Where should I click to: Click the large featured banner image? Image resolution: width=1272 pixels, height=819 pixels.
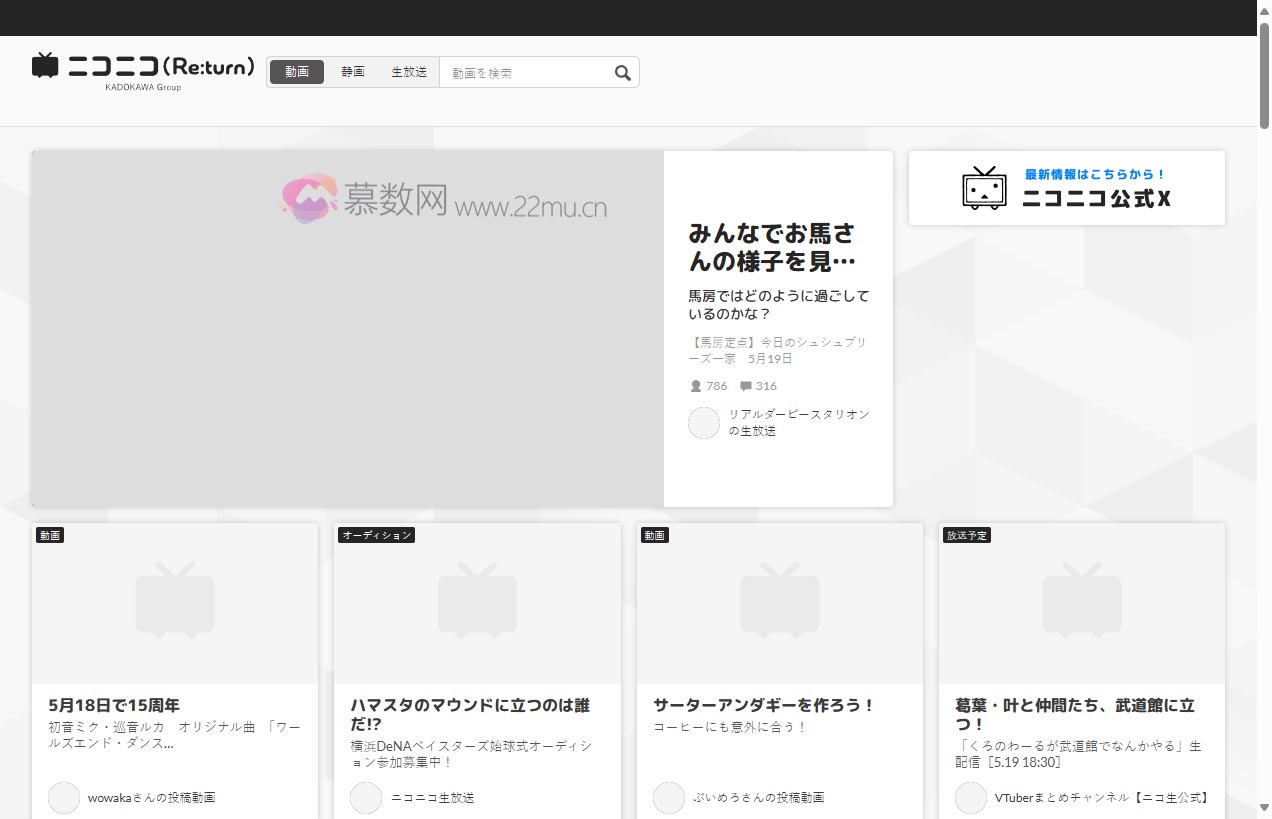coord(347,328)
